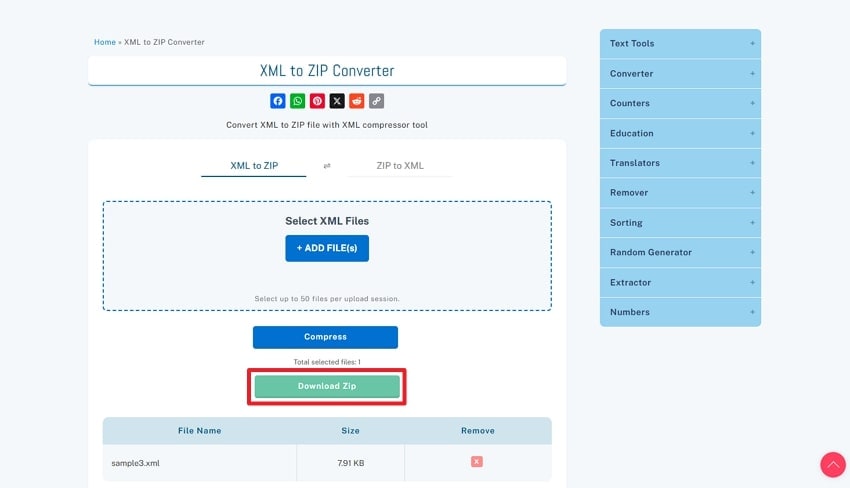
Task: Copy page link with chain icon
Action: (377, 101)
